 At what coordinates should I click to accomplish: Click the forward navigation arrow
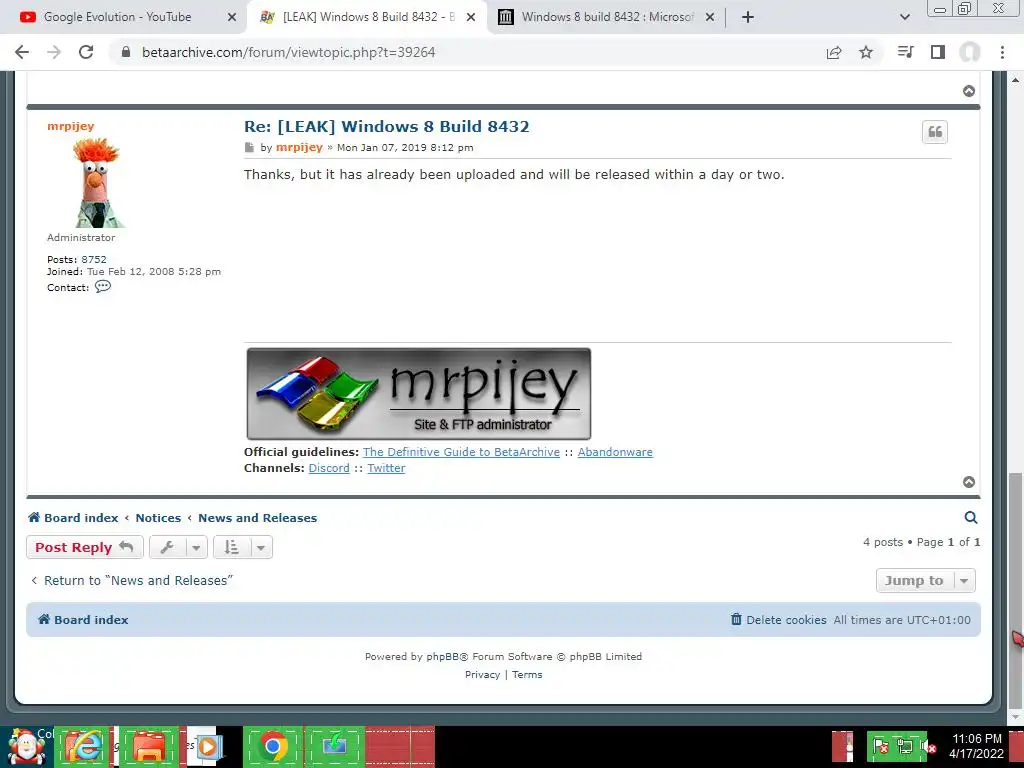(x=54, y=52)
